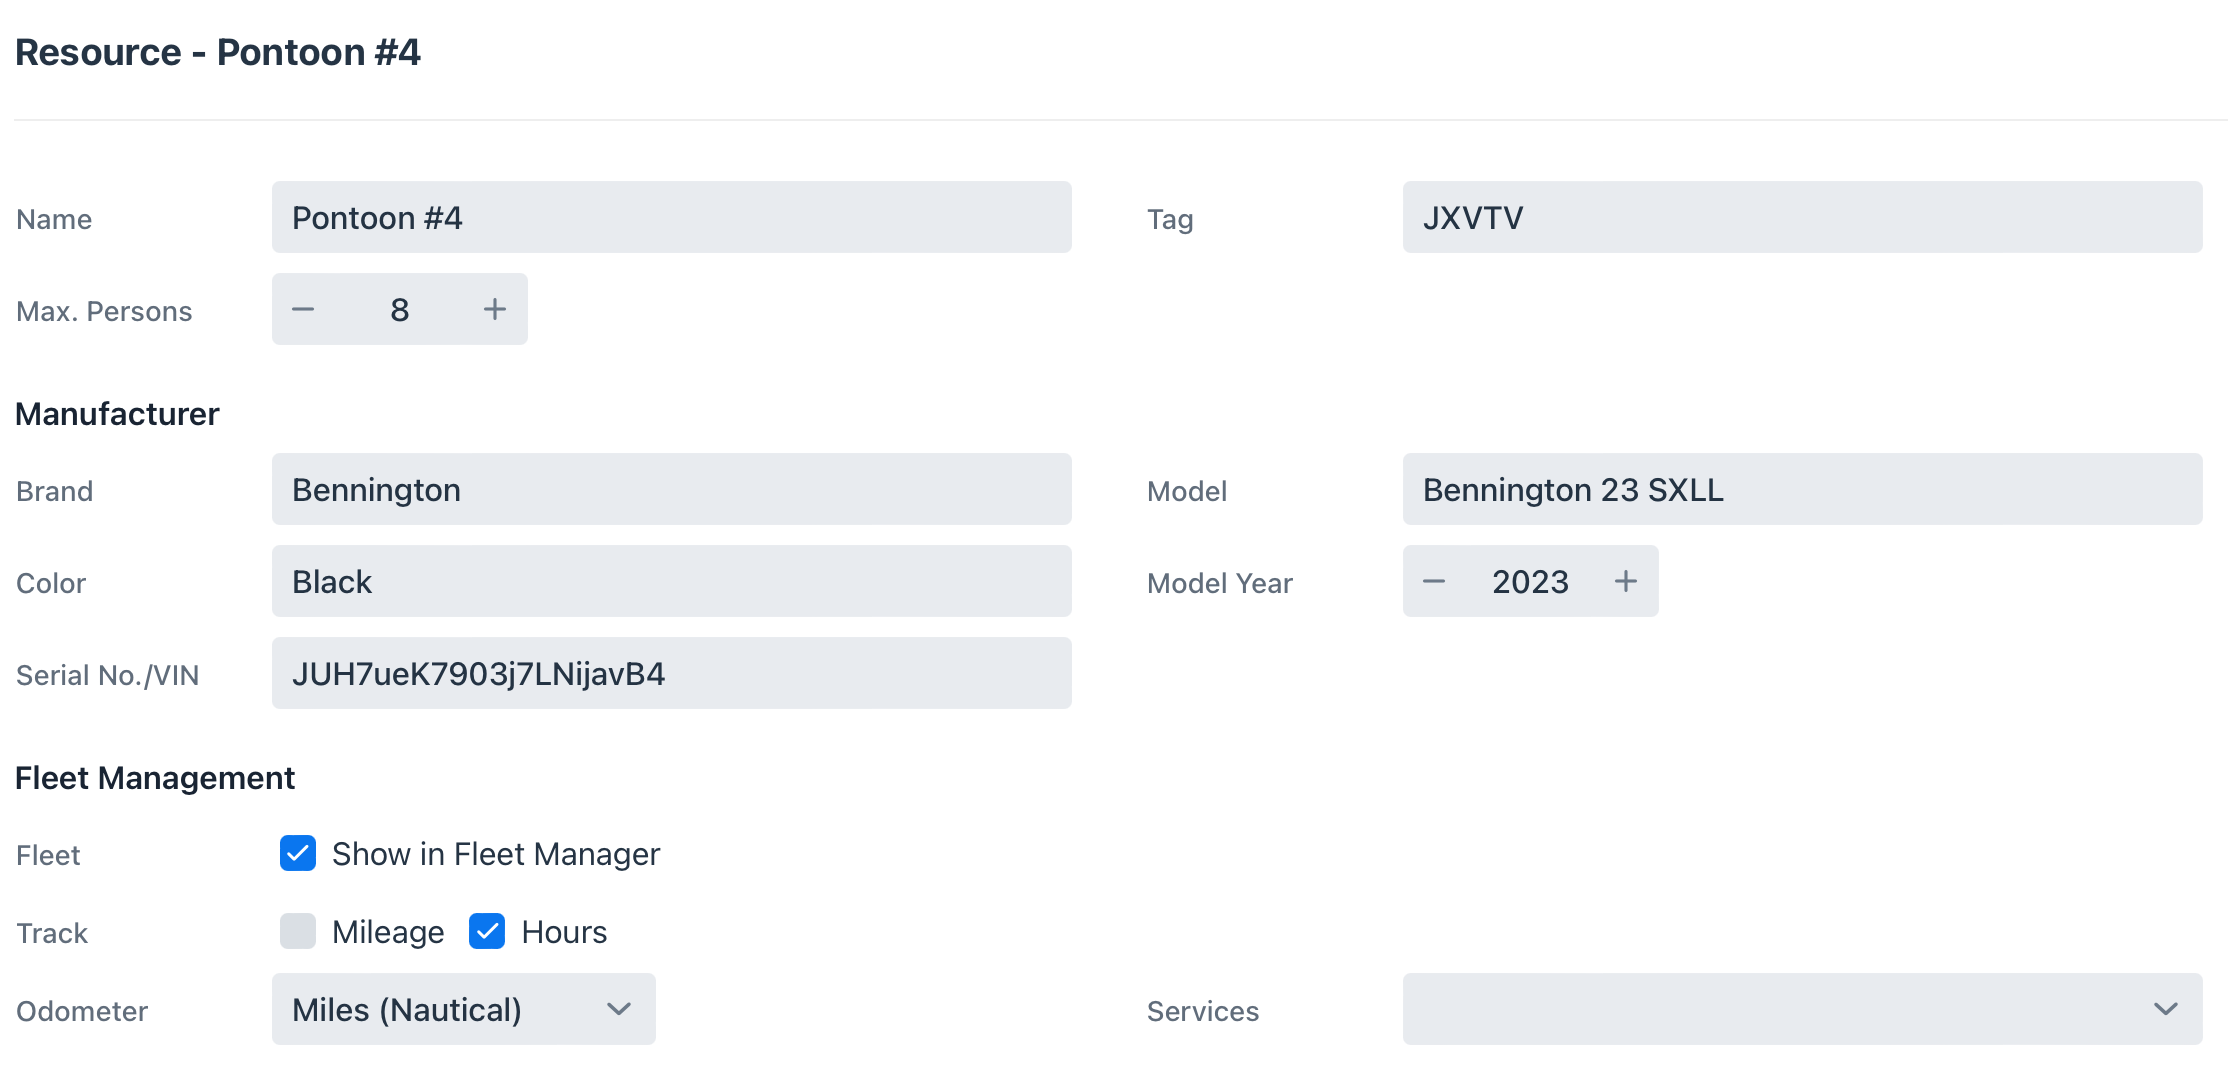Edit the Tag field JXVTV
This screenshot has width=2228, height=1084.
1802,218
